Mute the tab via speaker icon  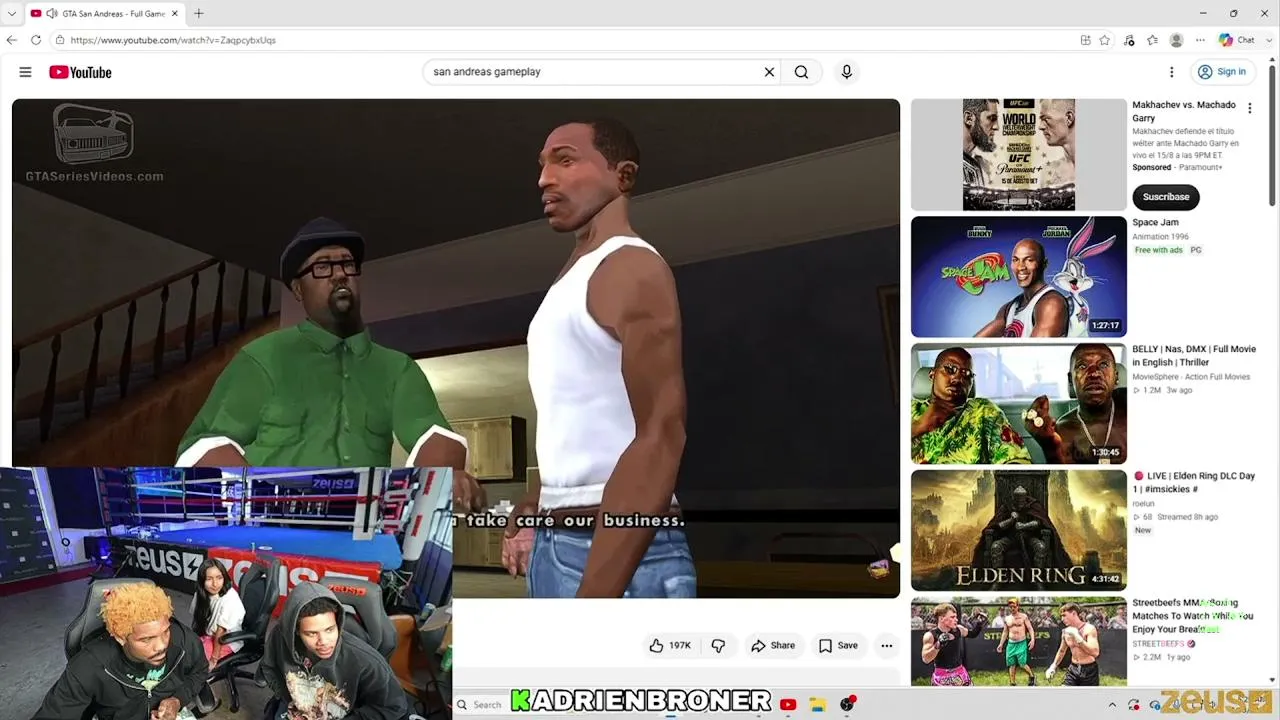(51, 14)
